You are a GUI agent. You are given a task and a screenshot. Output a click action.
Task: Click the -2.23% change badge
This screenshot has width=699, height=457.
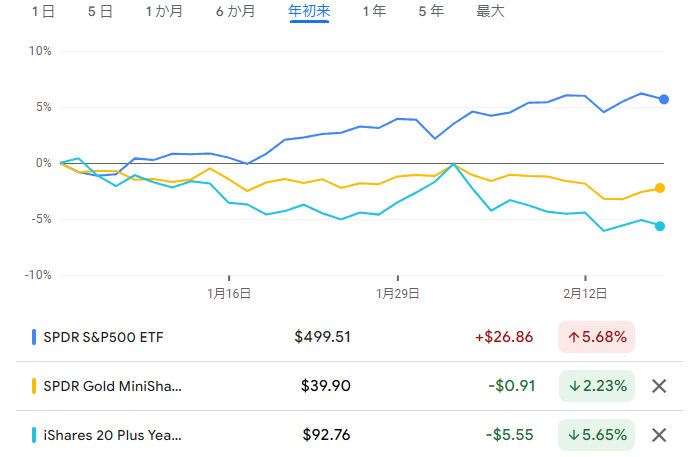pos(597,386)
